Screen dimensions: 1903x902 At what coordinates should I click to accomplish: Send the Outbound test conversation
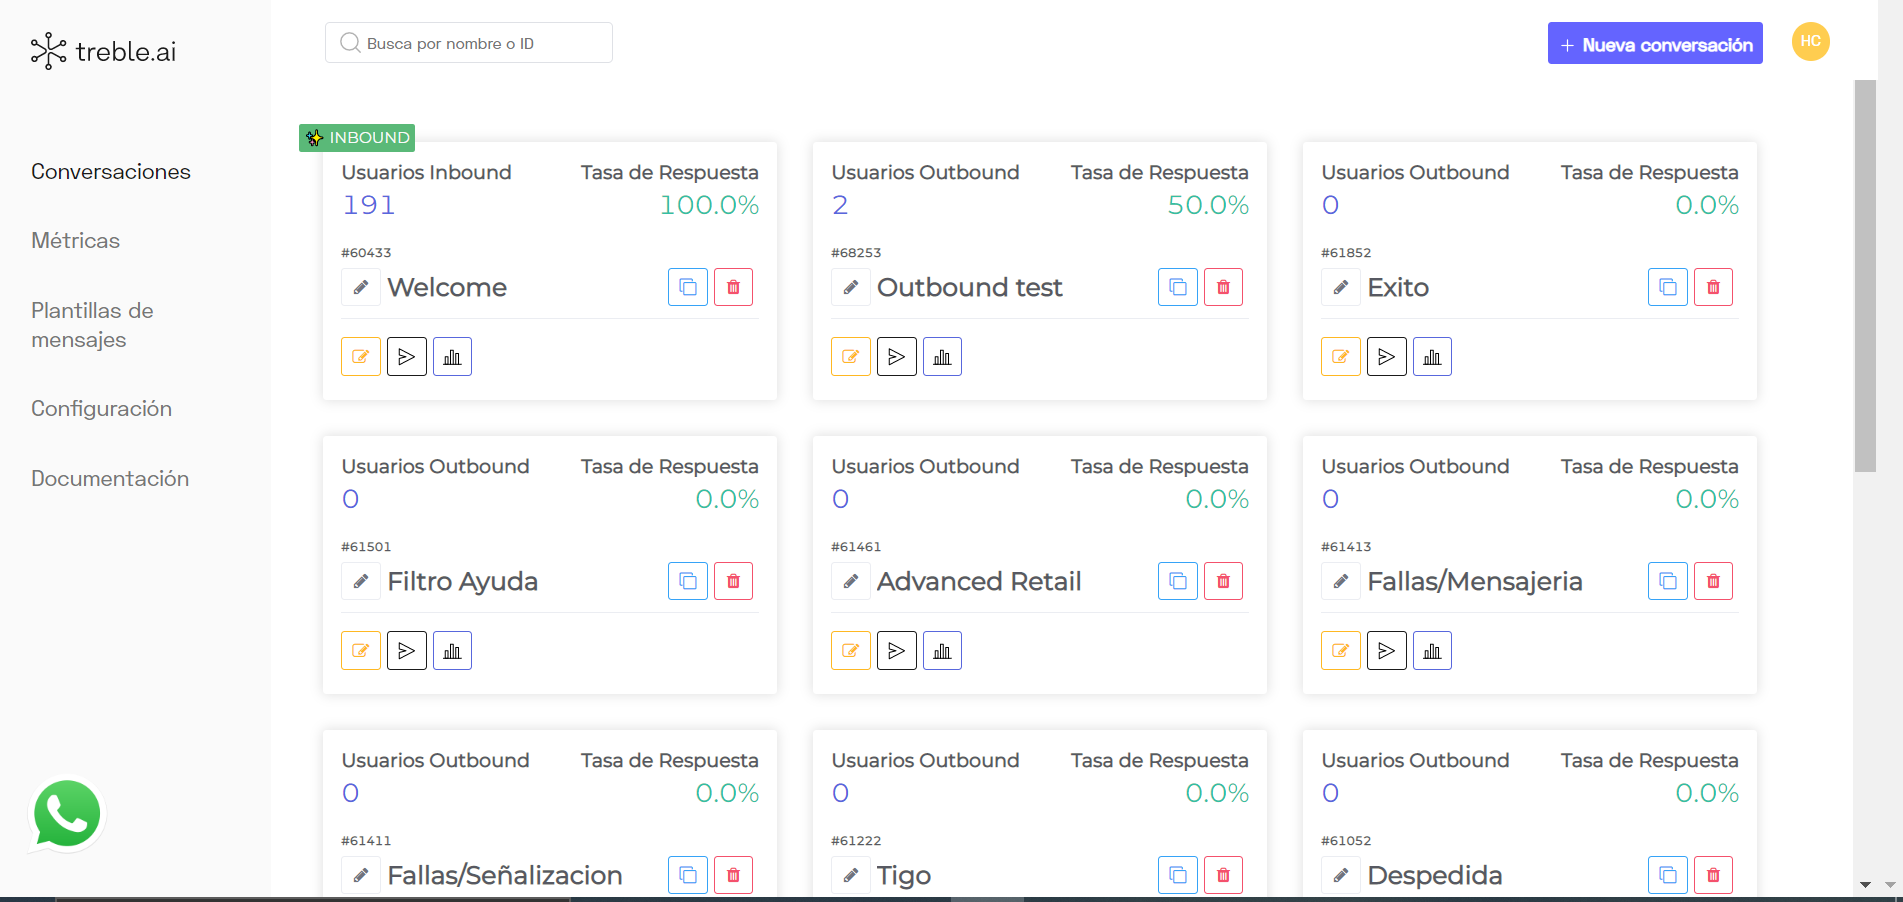[x=896, y=357]
